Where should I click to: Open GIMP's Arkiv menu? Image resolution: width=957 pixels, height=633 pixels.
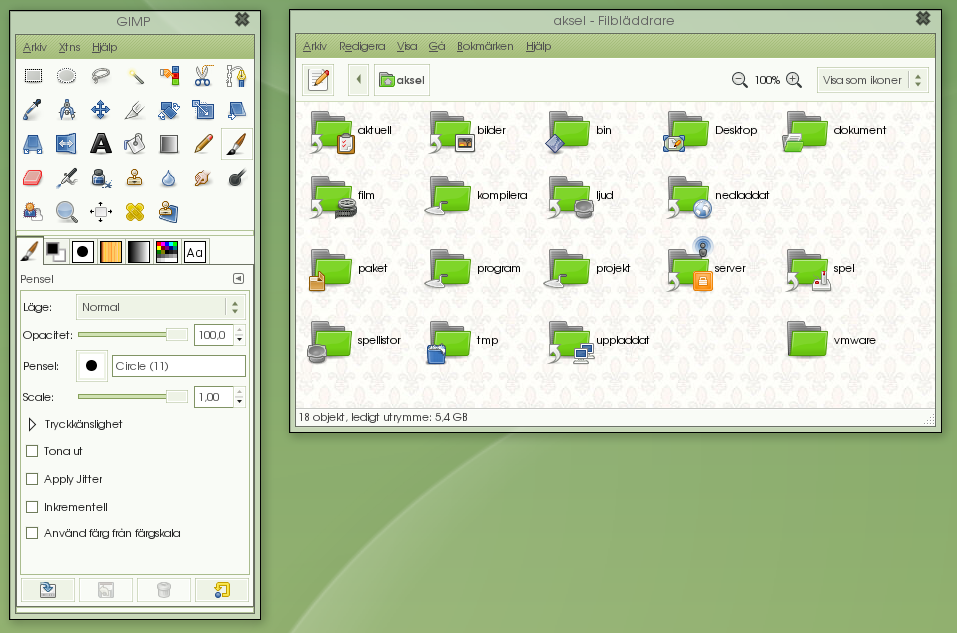(35, 47)
